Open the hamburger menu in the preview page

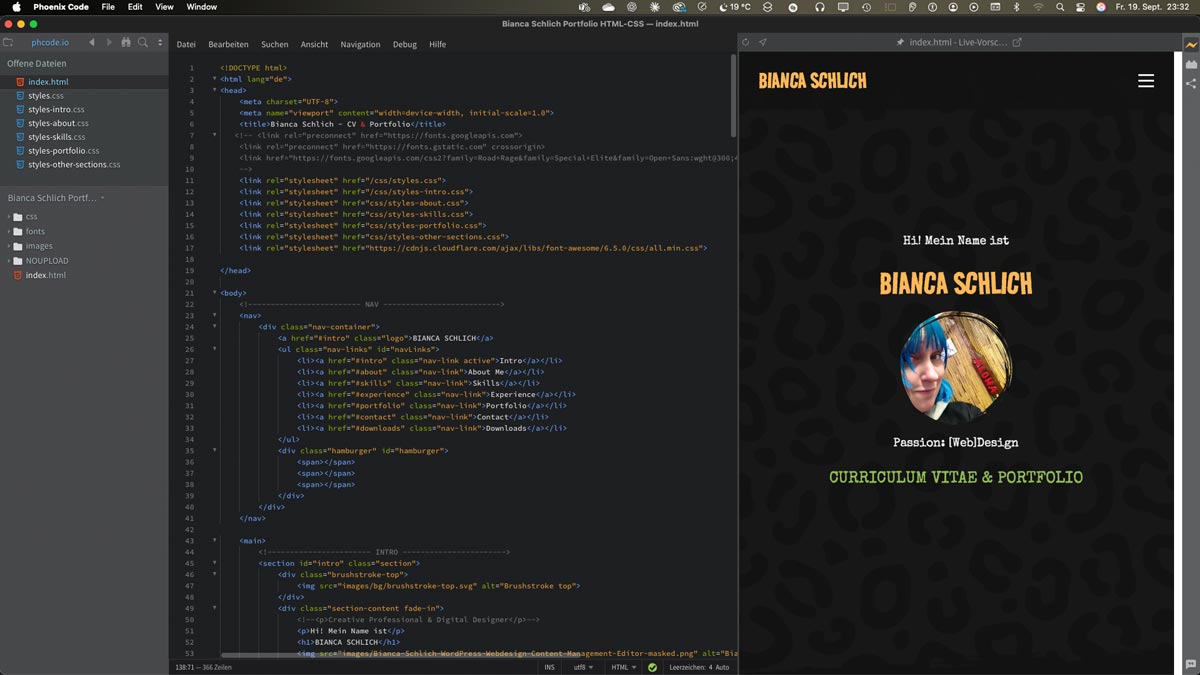point(1146,81)
